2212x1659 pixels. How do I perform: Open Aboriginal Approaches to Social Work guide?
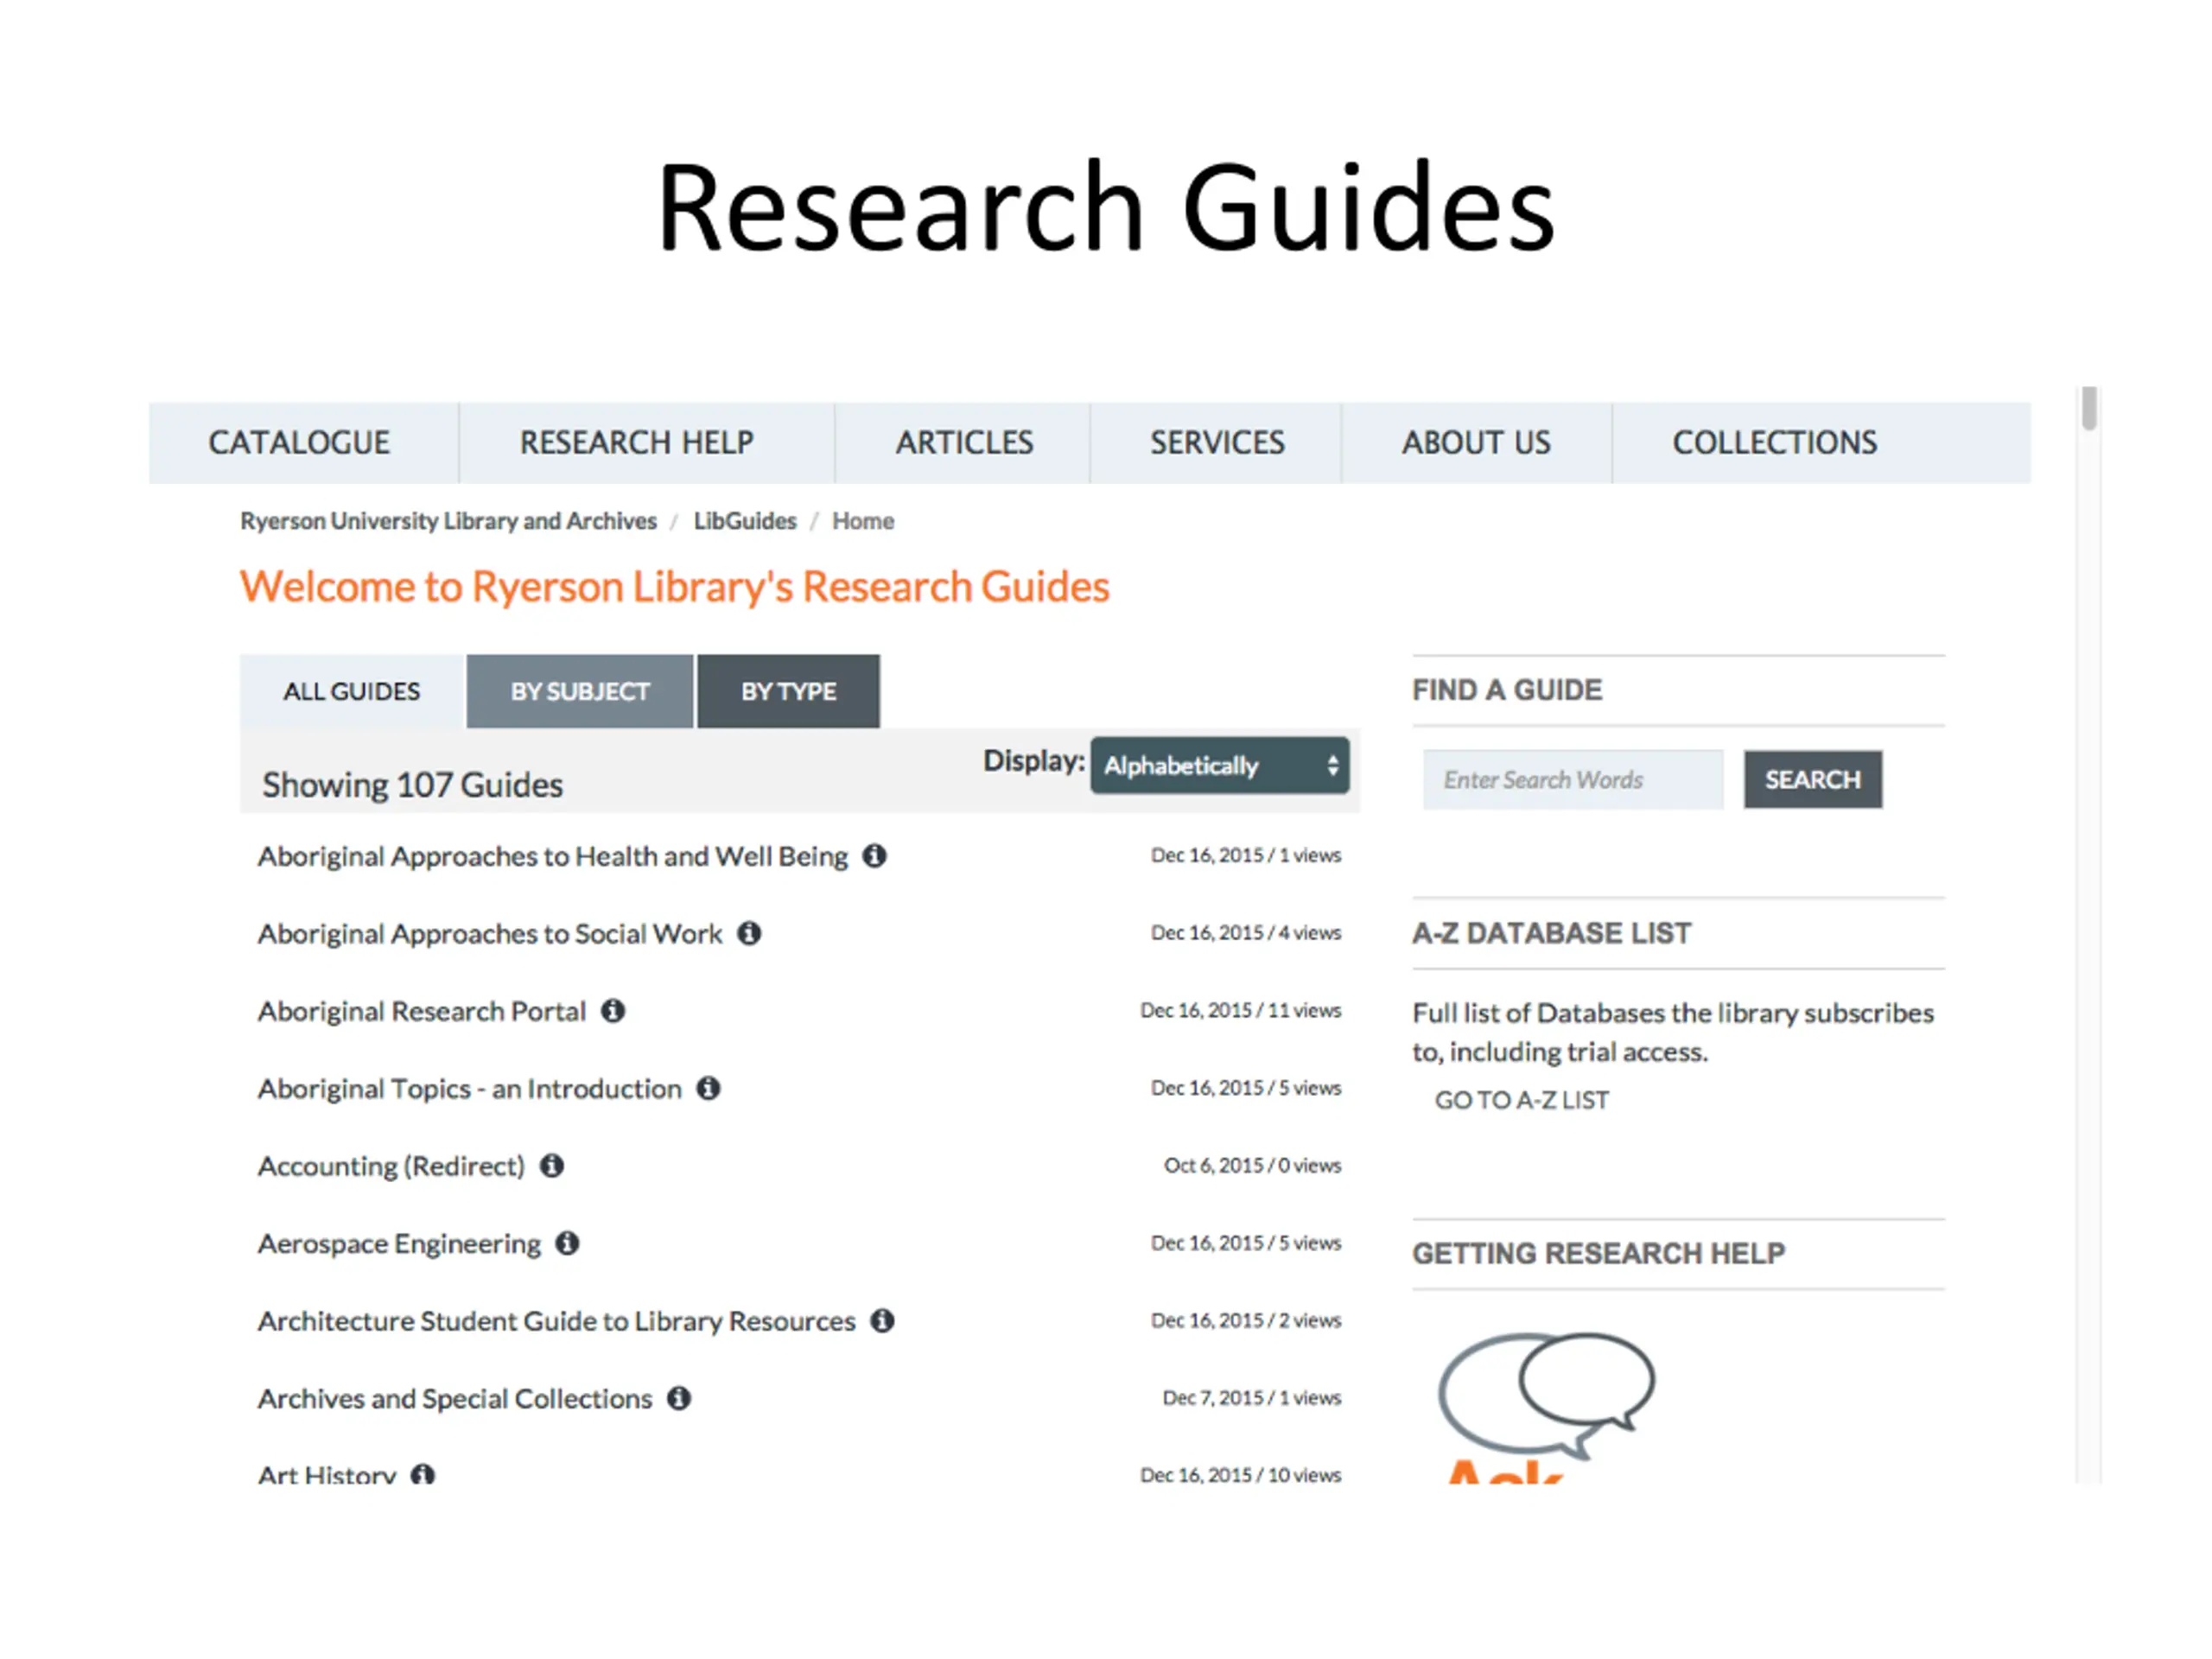(x=490, y=934)
